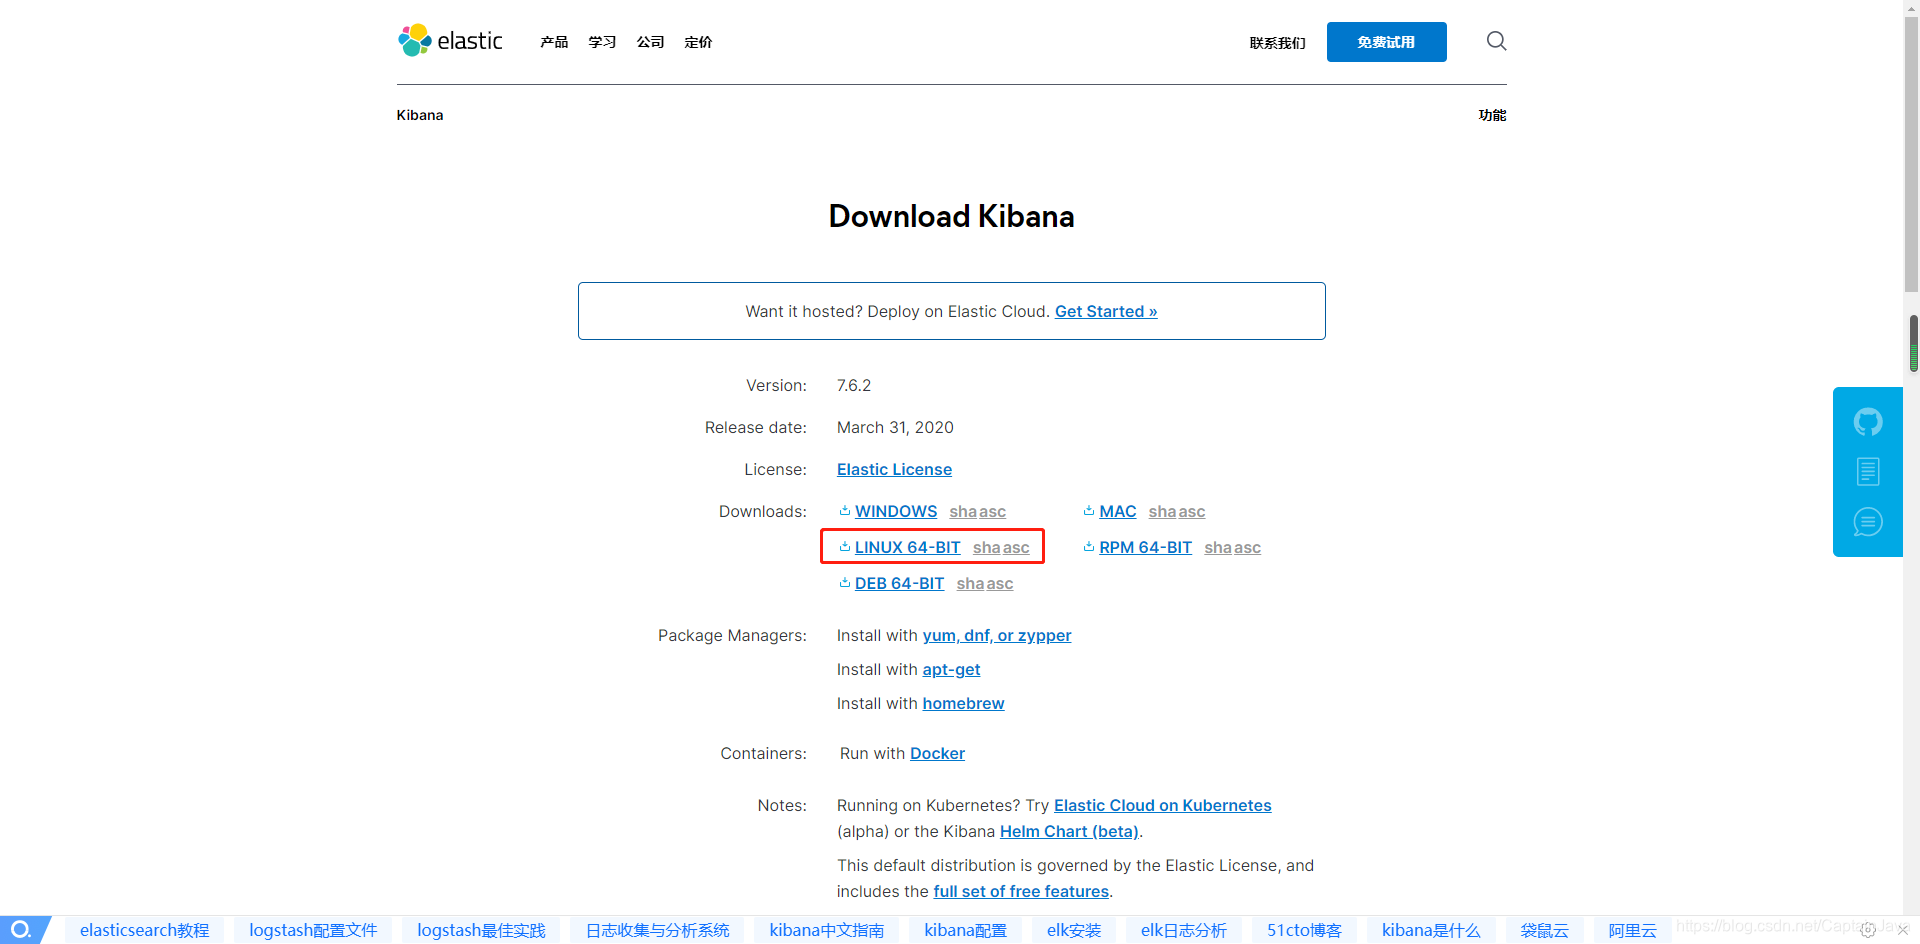The width and height of the screenshot is (1920, 944).
Task: Click kibana中文指南 suggestion
Action: (827, 930)
